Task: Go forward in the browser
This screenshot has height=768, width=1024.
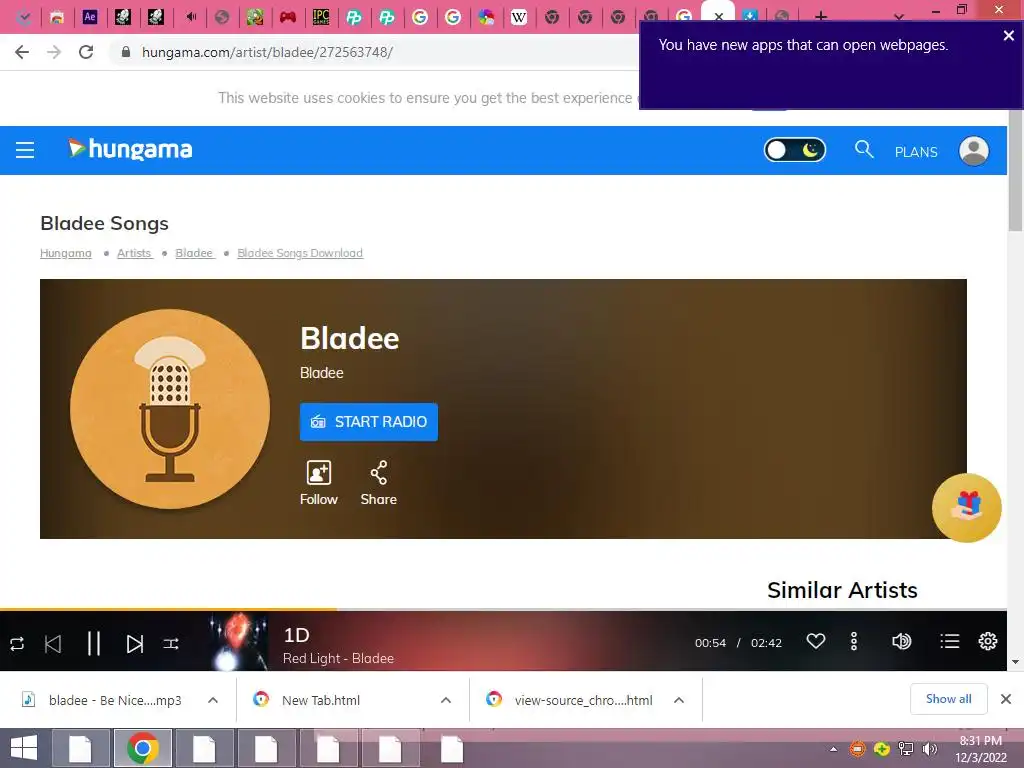Action: [54, 52]
